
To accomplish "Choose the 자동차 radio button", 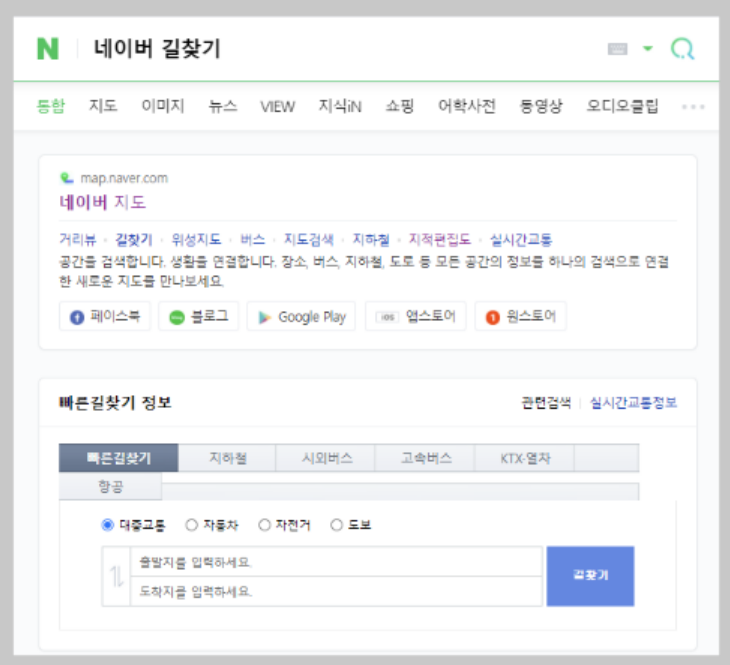I will pos(191,525).
